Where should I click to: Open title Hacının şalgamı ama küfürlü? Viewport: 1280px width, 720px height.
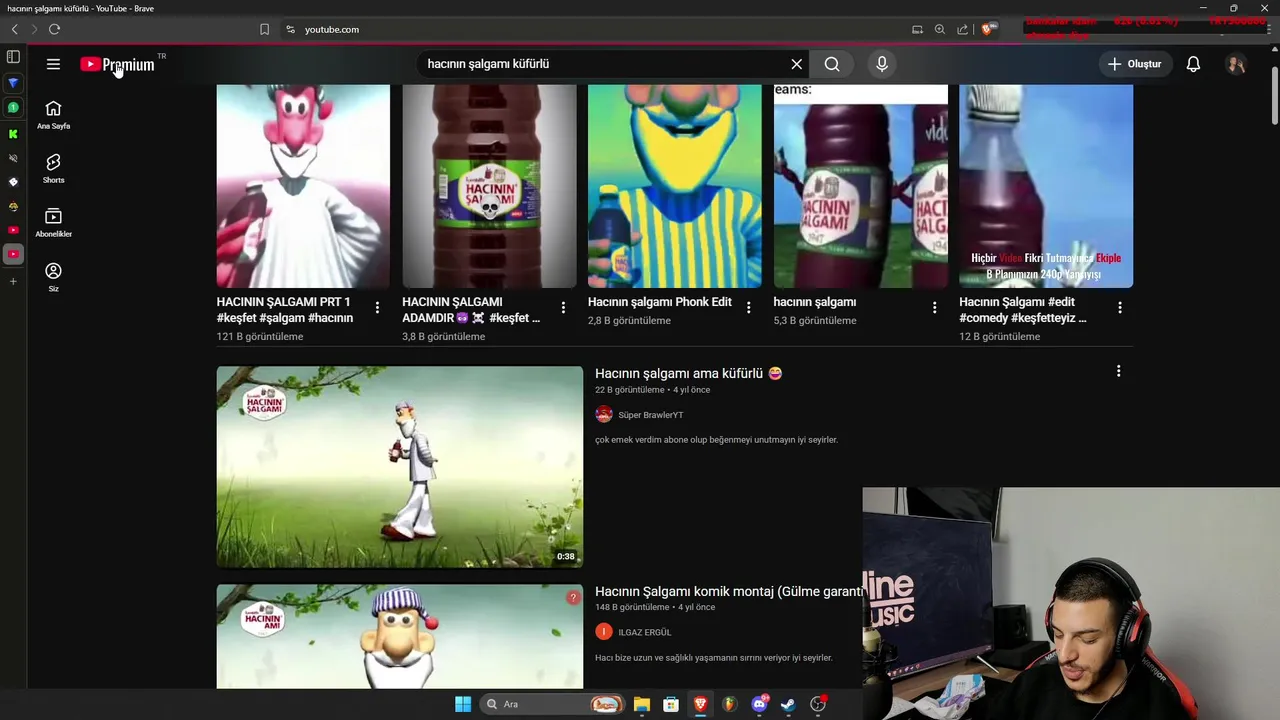point(689,373)
